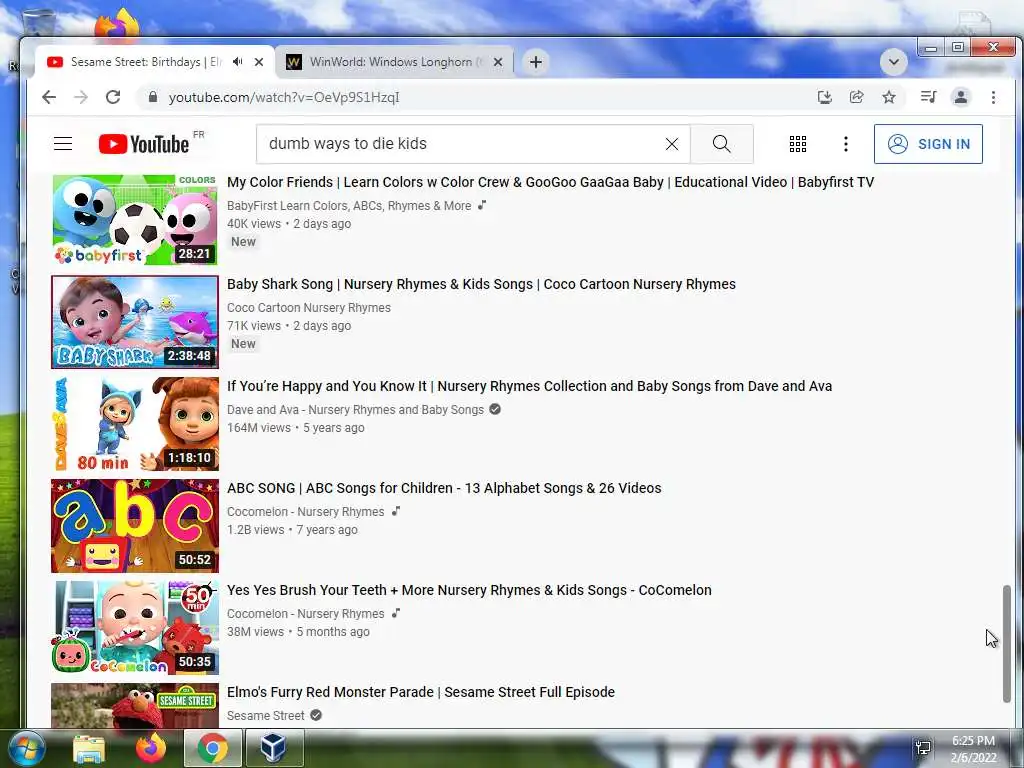Open the Chrome profile avatar icon

tap(961, 97)
